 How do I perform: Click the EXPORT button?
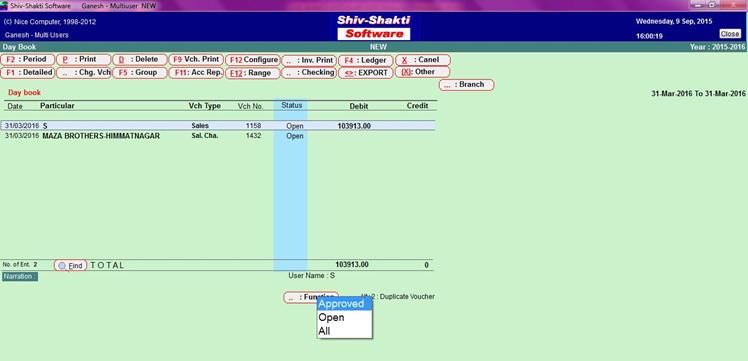click(365, 73)
